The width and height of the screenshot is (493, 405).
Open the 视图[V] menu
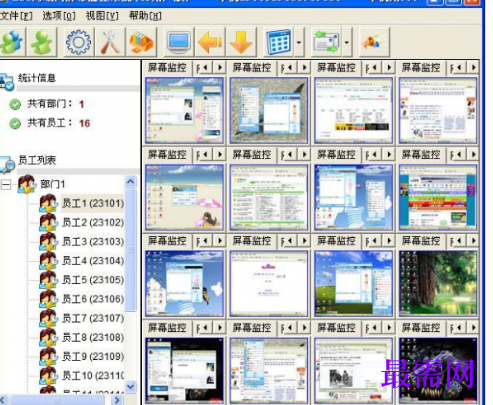point(102,16)
